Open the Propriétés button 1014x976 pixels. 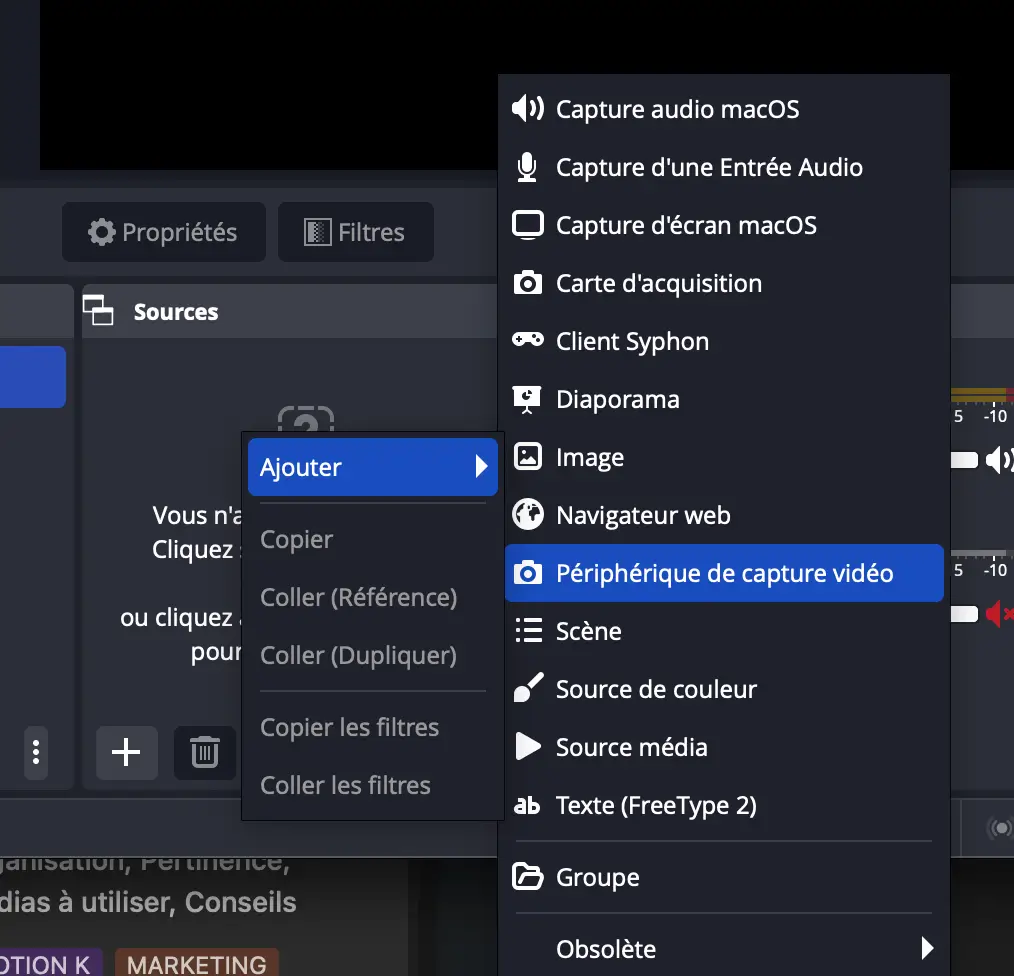click(163, 231)
